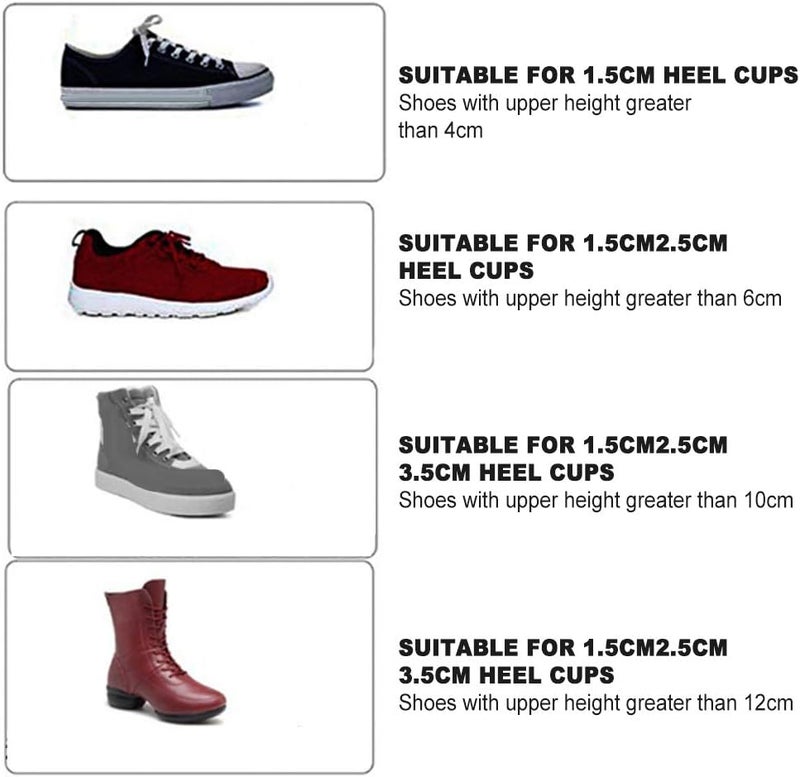The width and height of the screenshot is (800, 777).
Task: Click the lace-up front of the burgundy boot
Action: [161, 640]
